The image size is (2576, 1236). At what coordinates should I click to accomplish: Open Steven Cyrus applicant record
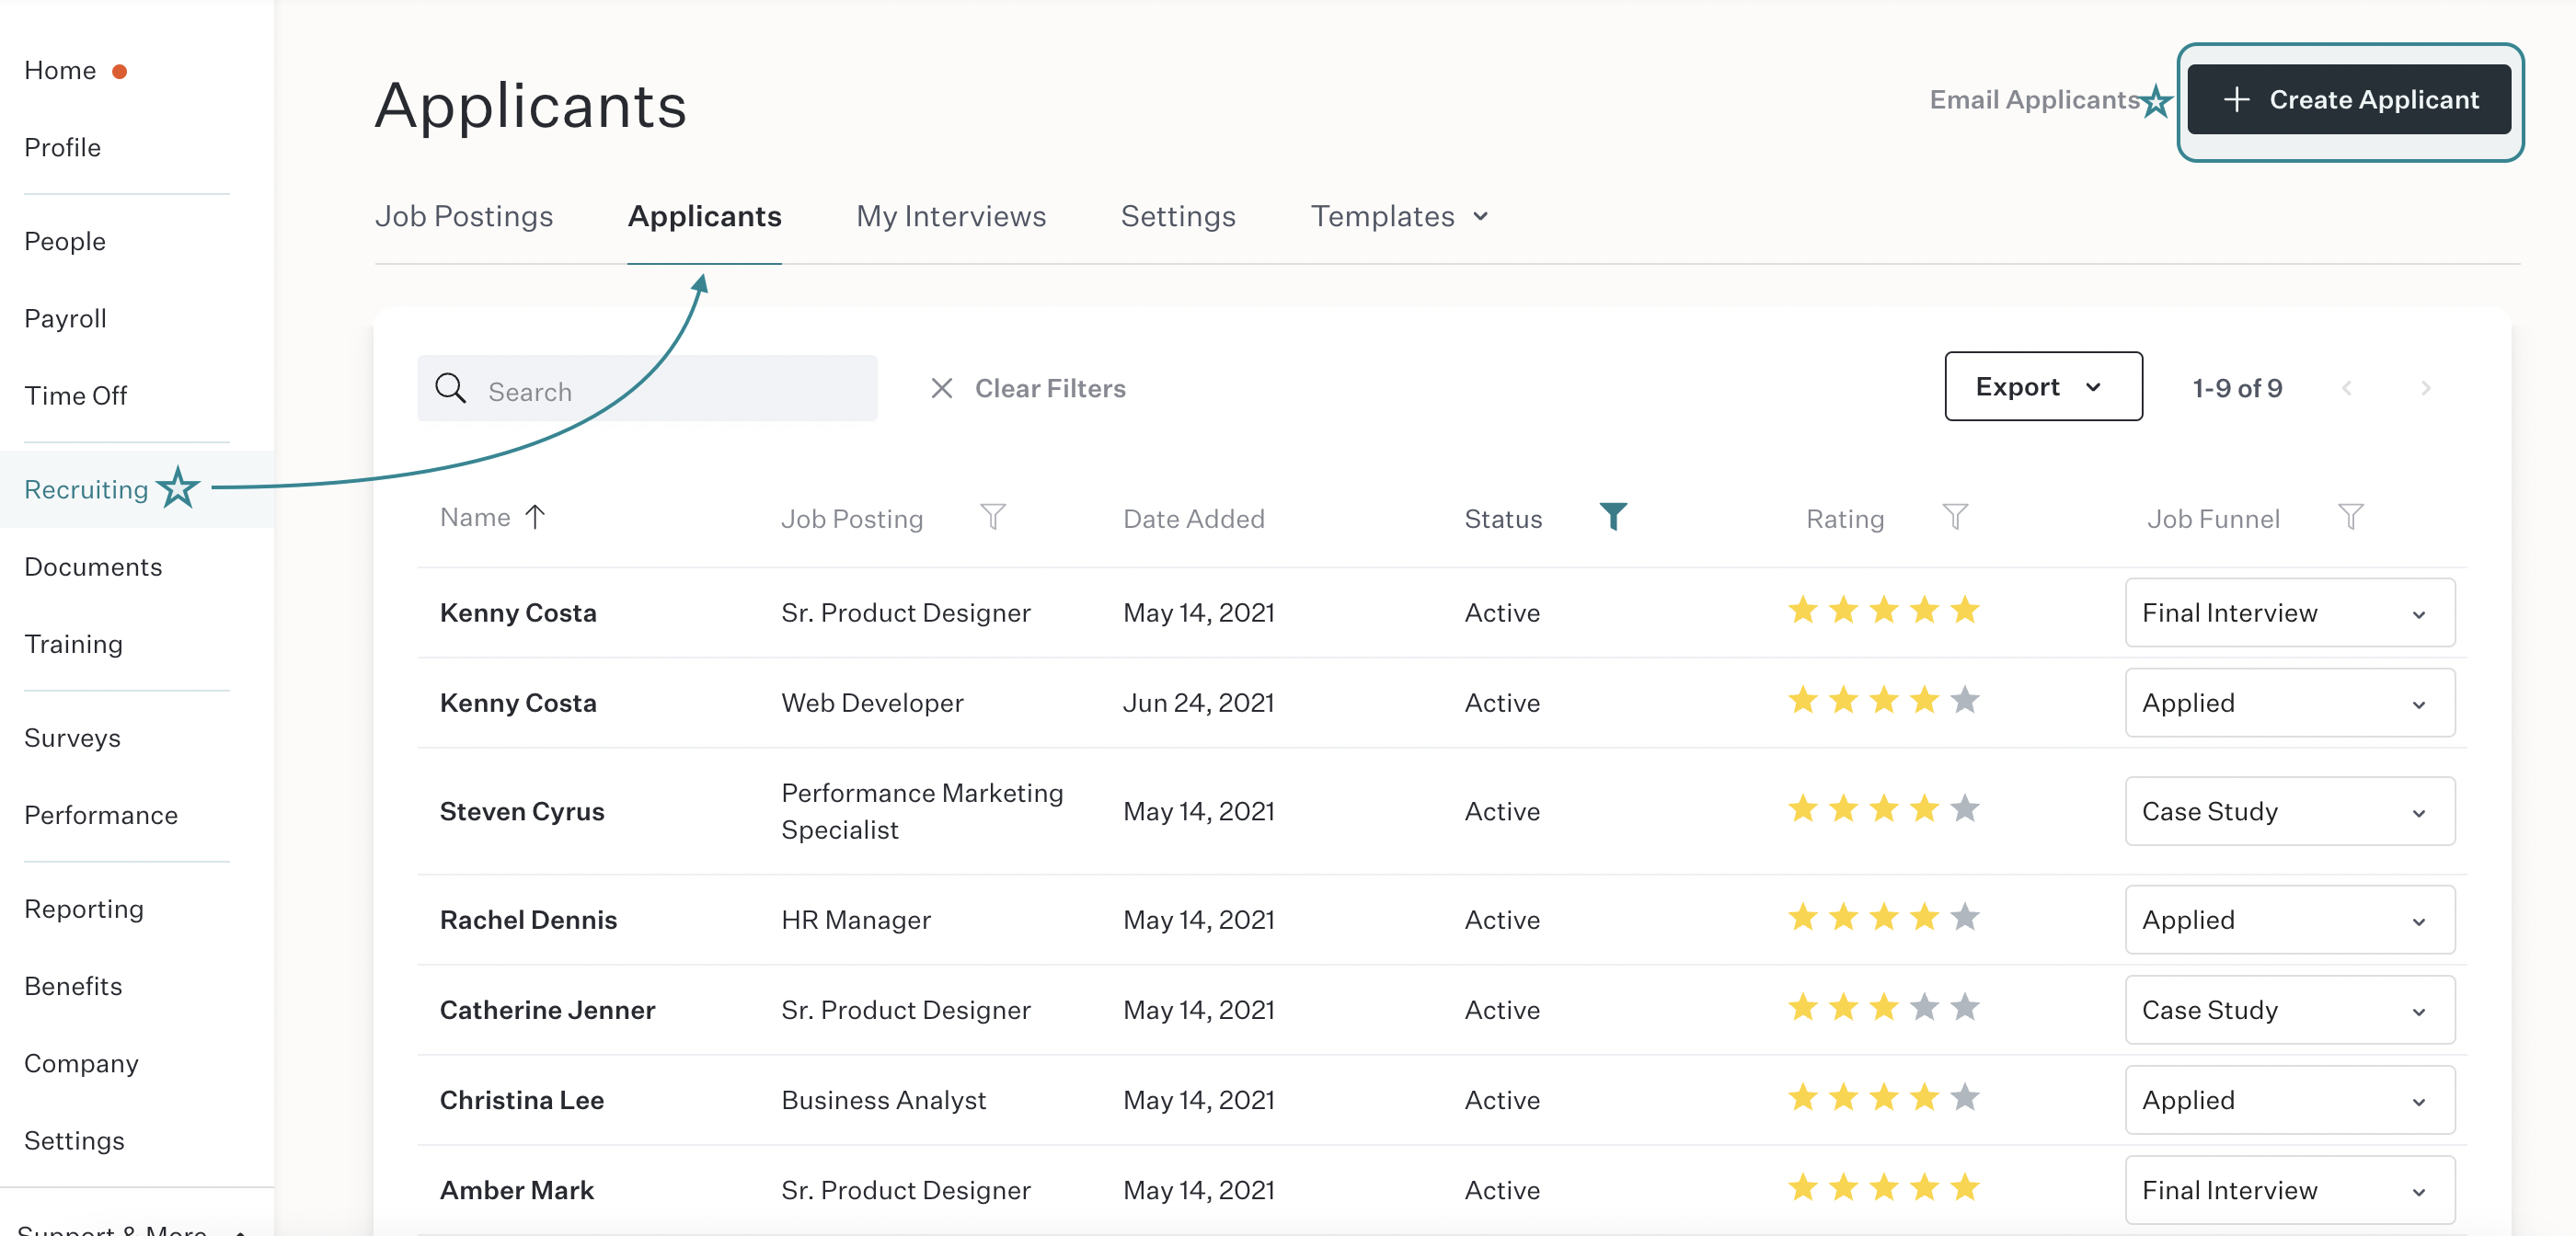(x=522, y=811)
